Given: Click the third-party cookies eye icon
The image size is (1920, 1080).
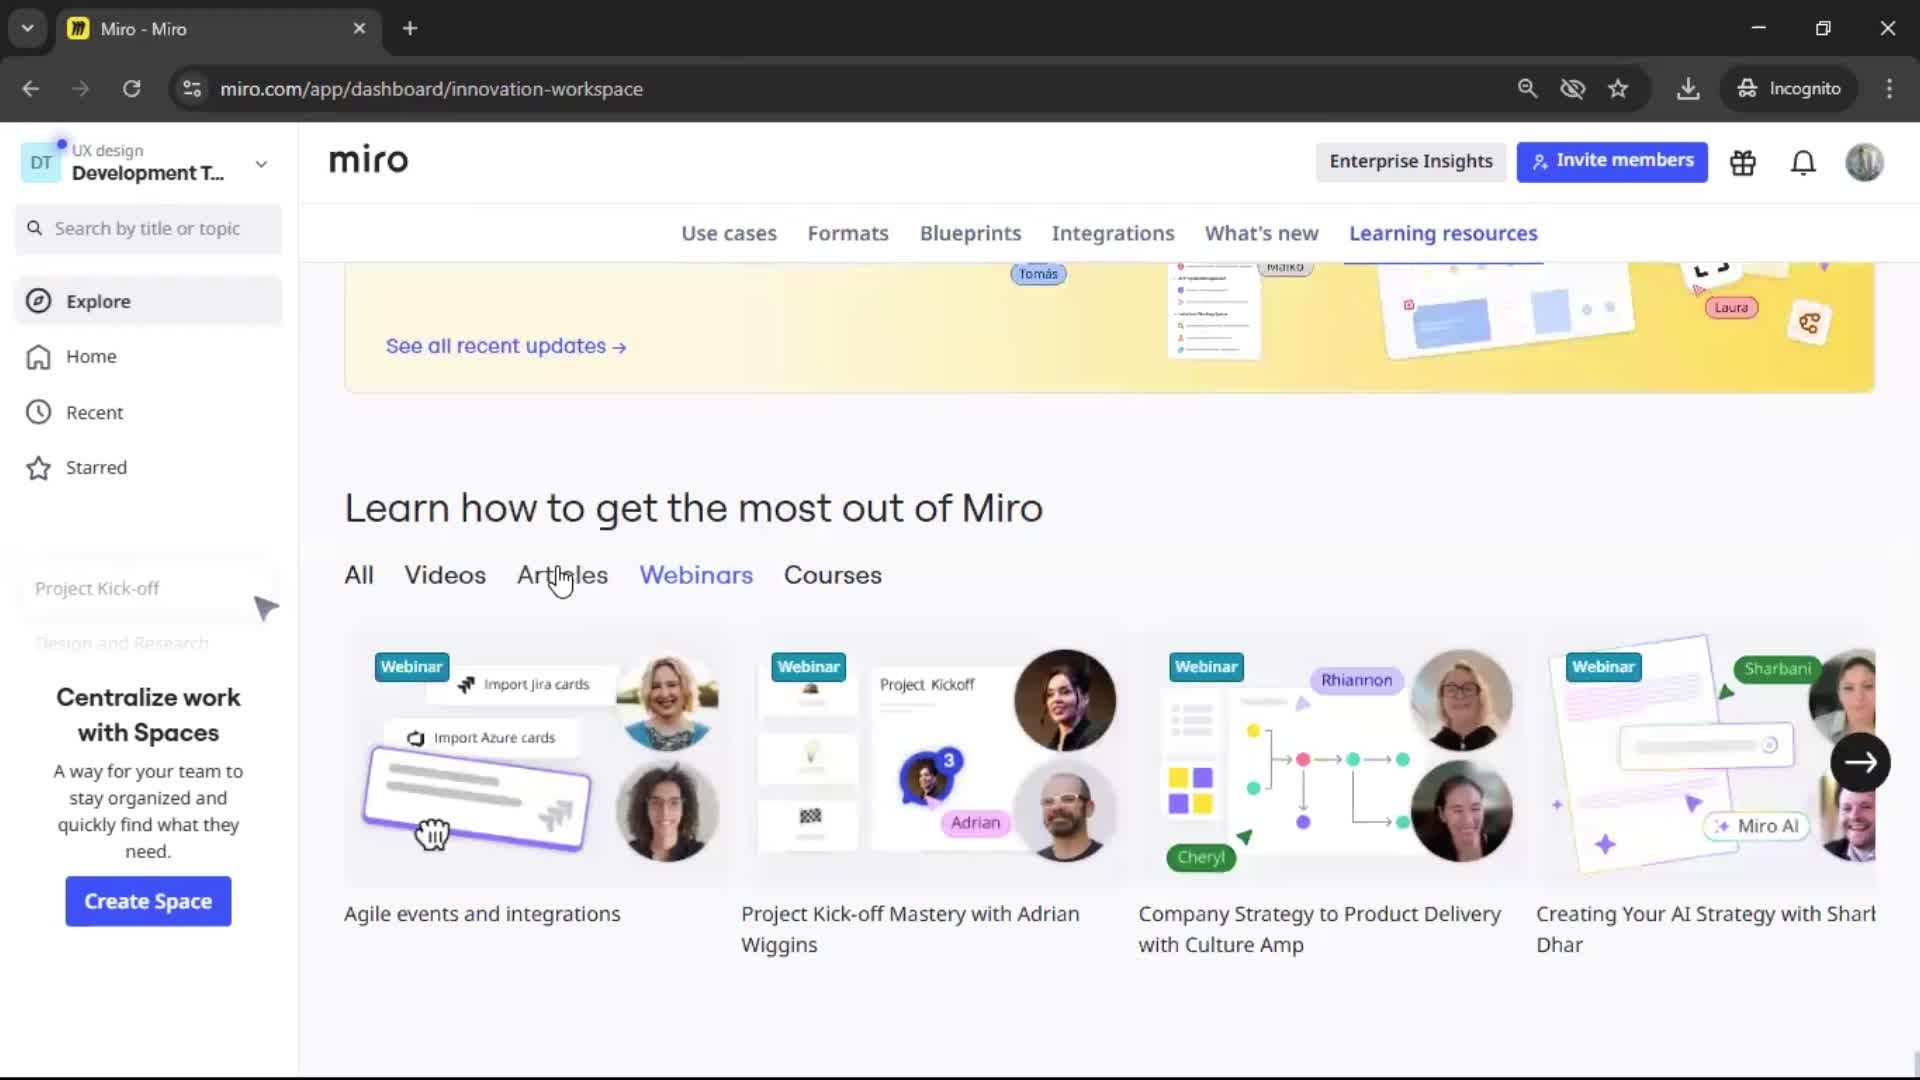Looking at the screenshot, I should coord(1573,89).
